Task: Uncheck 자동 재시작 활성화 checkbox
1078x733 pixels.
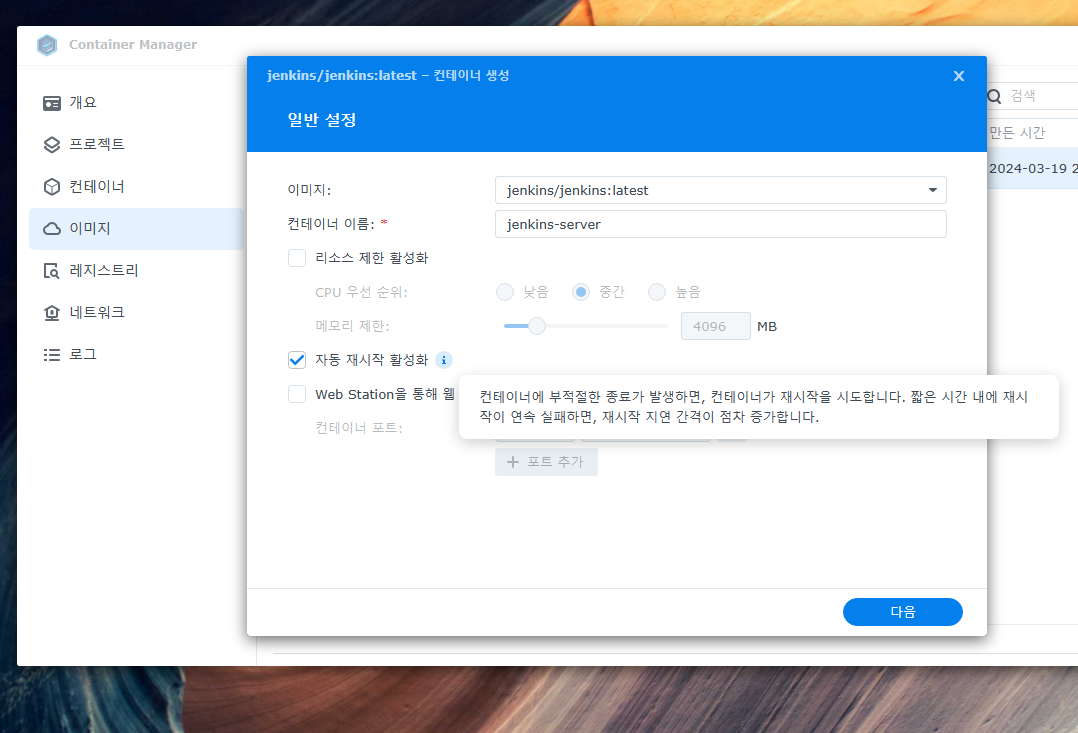Action: tap(297, 360)
